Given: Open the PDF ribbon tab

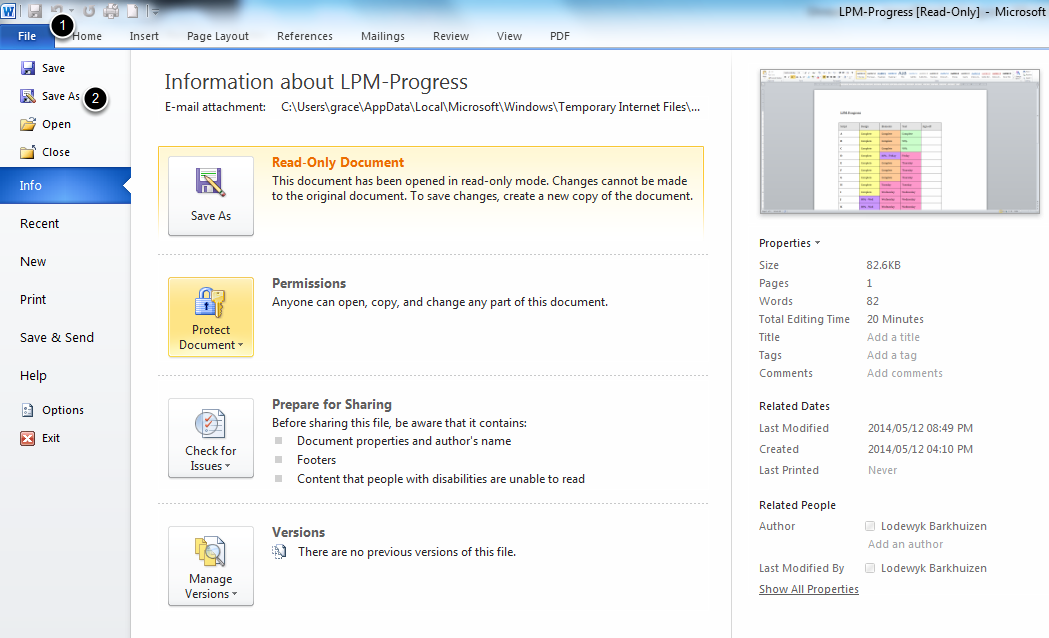Looking at the screenshot, I should coord(559,36).
